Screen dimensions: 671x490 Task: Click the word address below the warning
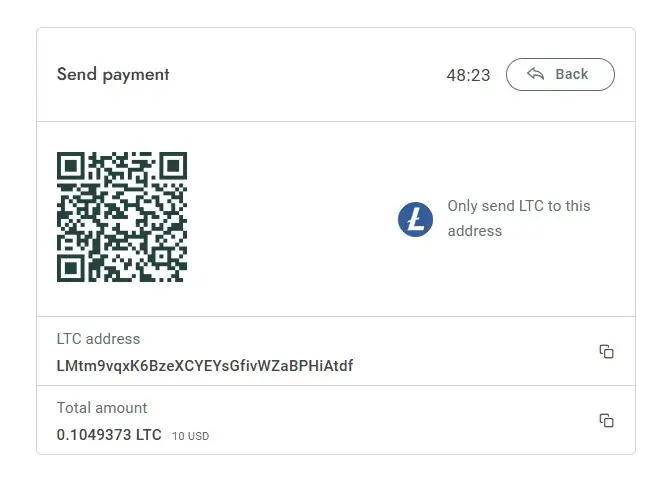tap(475, 231)
